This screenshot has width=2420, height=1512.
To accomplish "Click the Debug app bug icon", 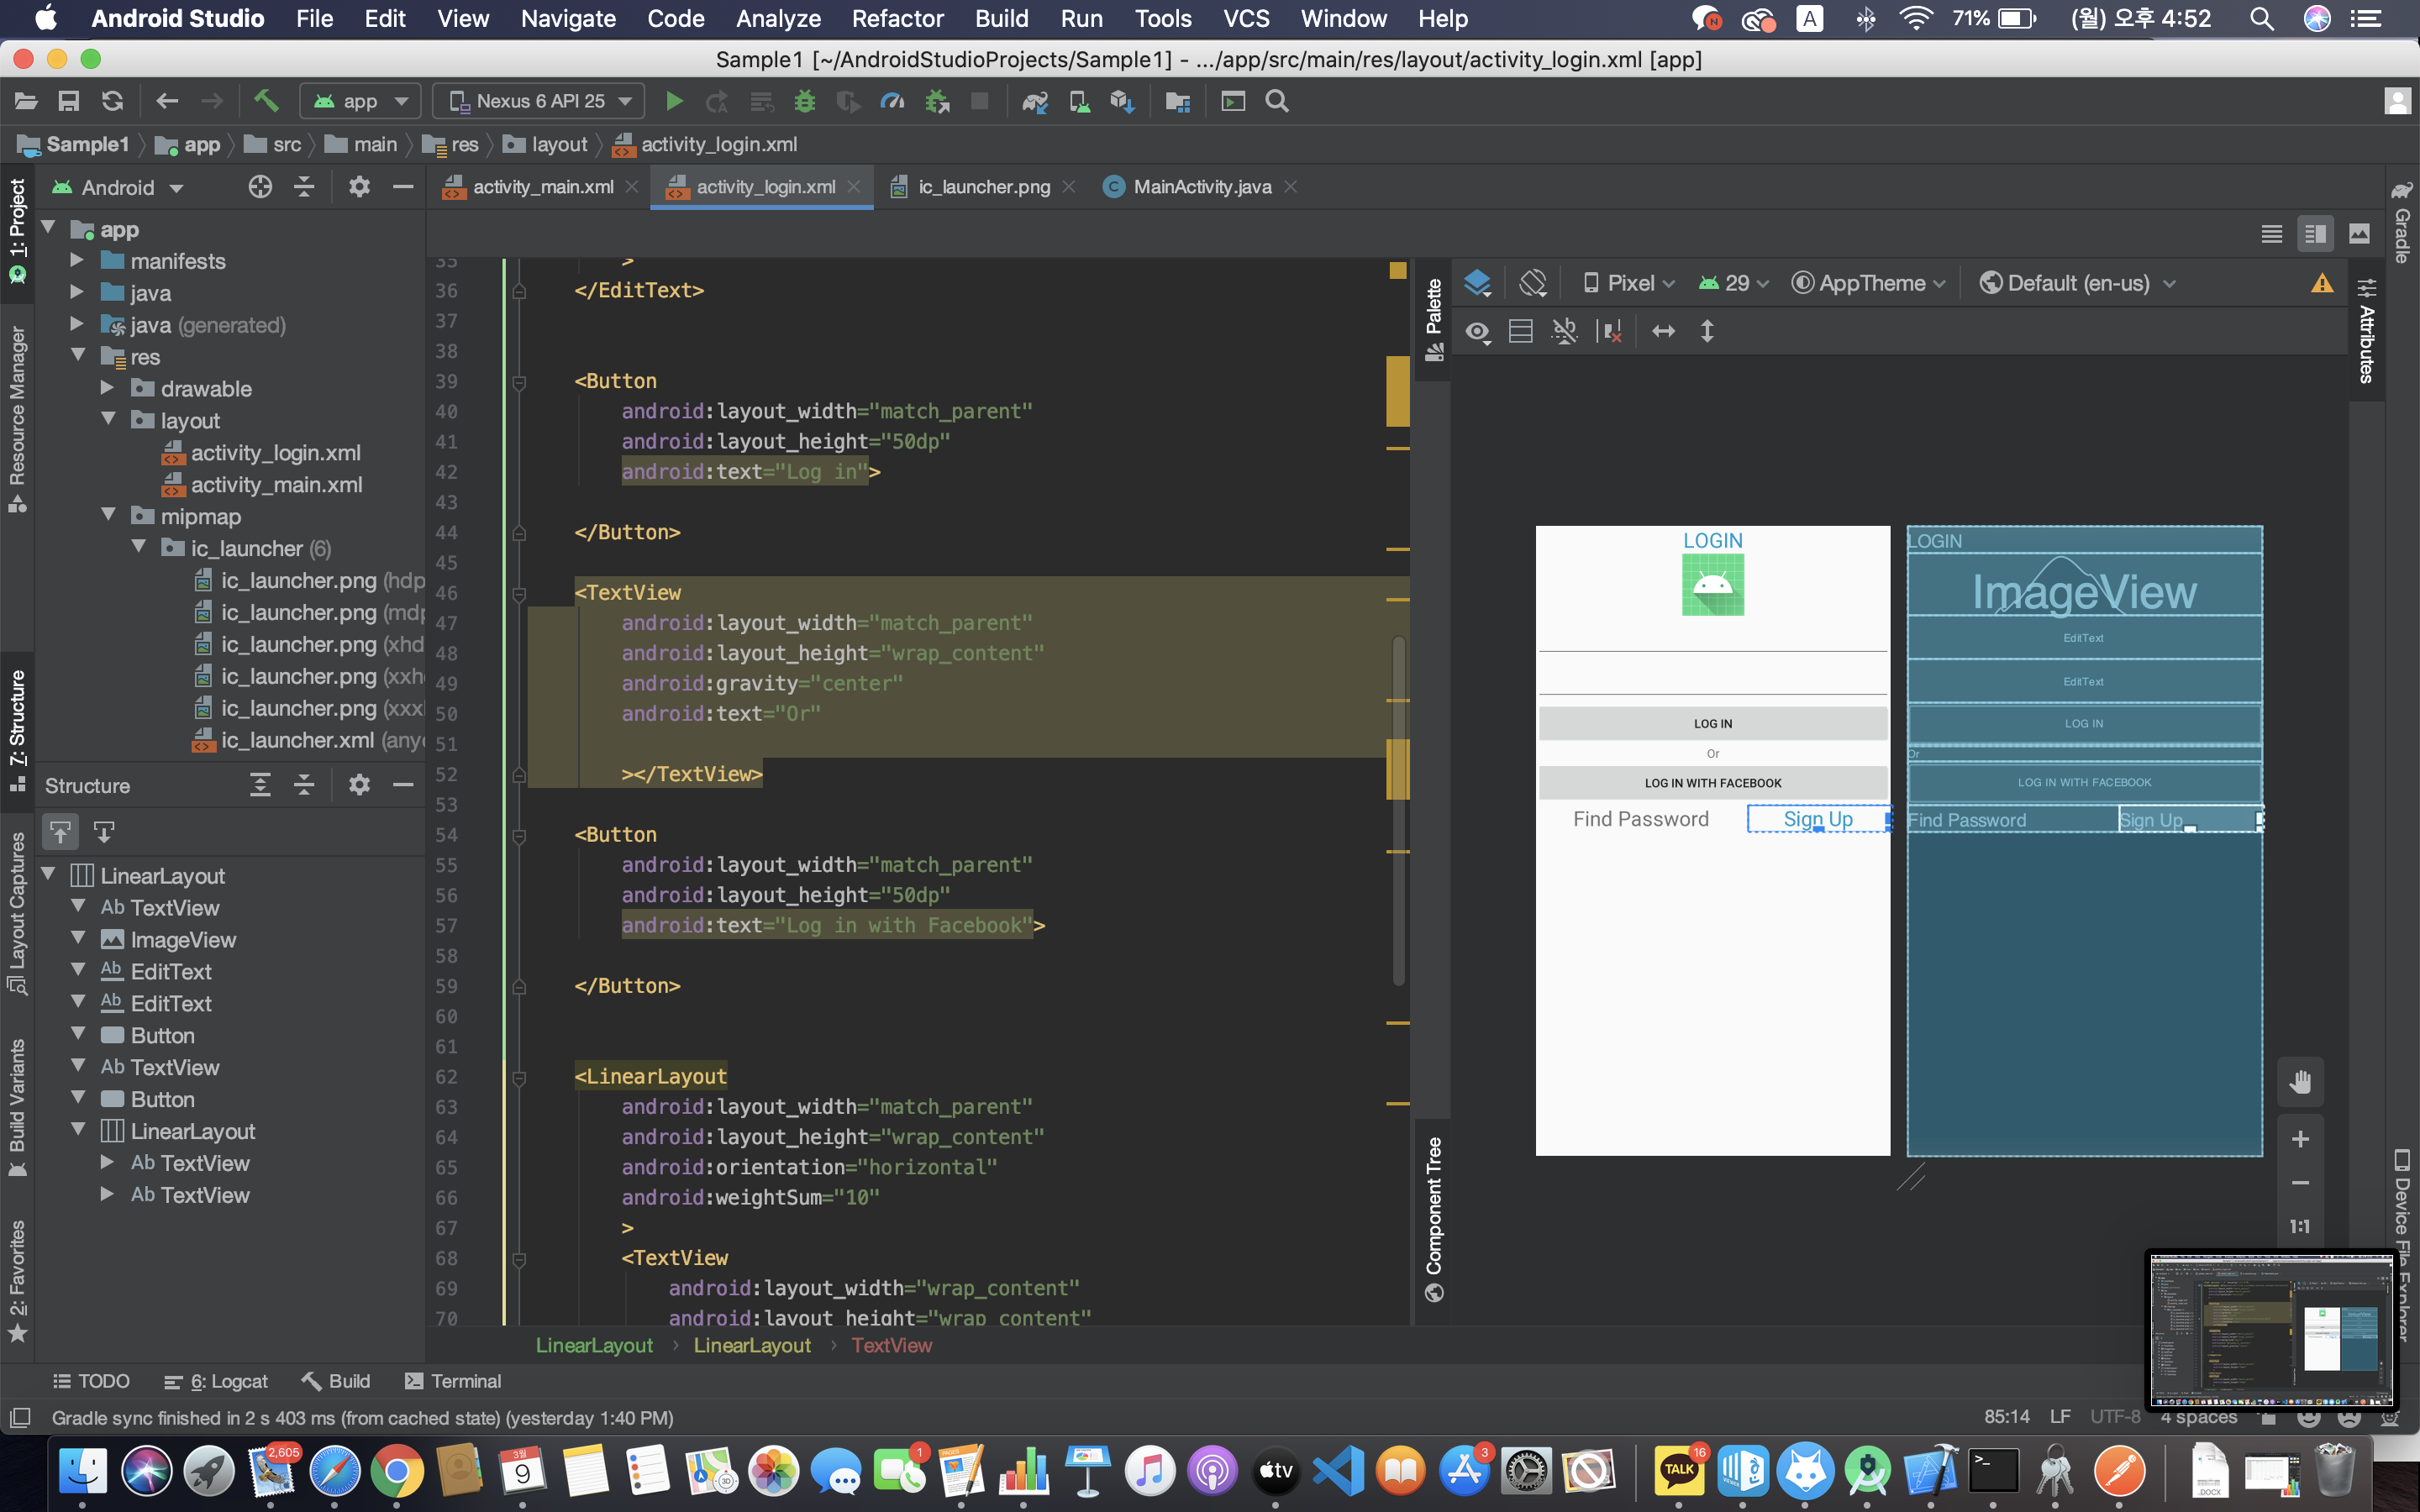I will tap(804, 101).
